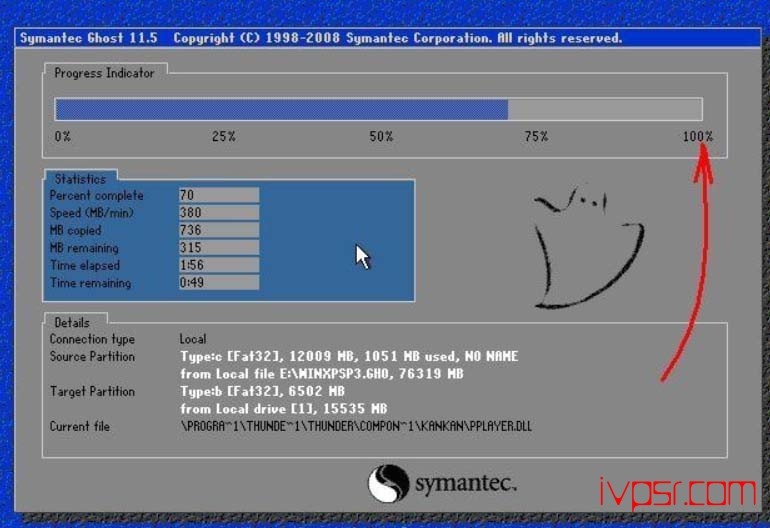This screenshot has height=528, width=770.
Task: Click the MB remaining value 315
Action: [x=219, y=248]
